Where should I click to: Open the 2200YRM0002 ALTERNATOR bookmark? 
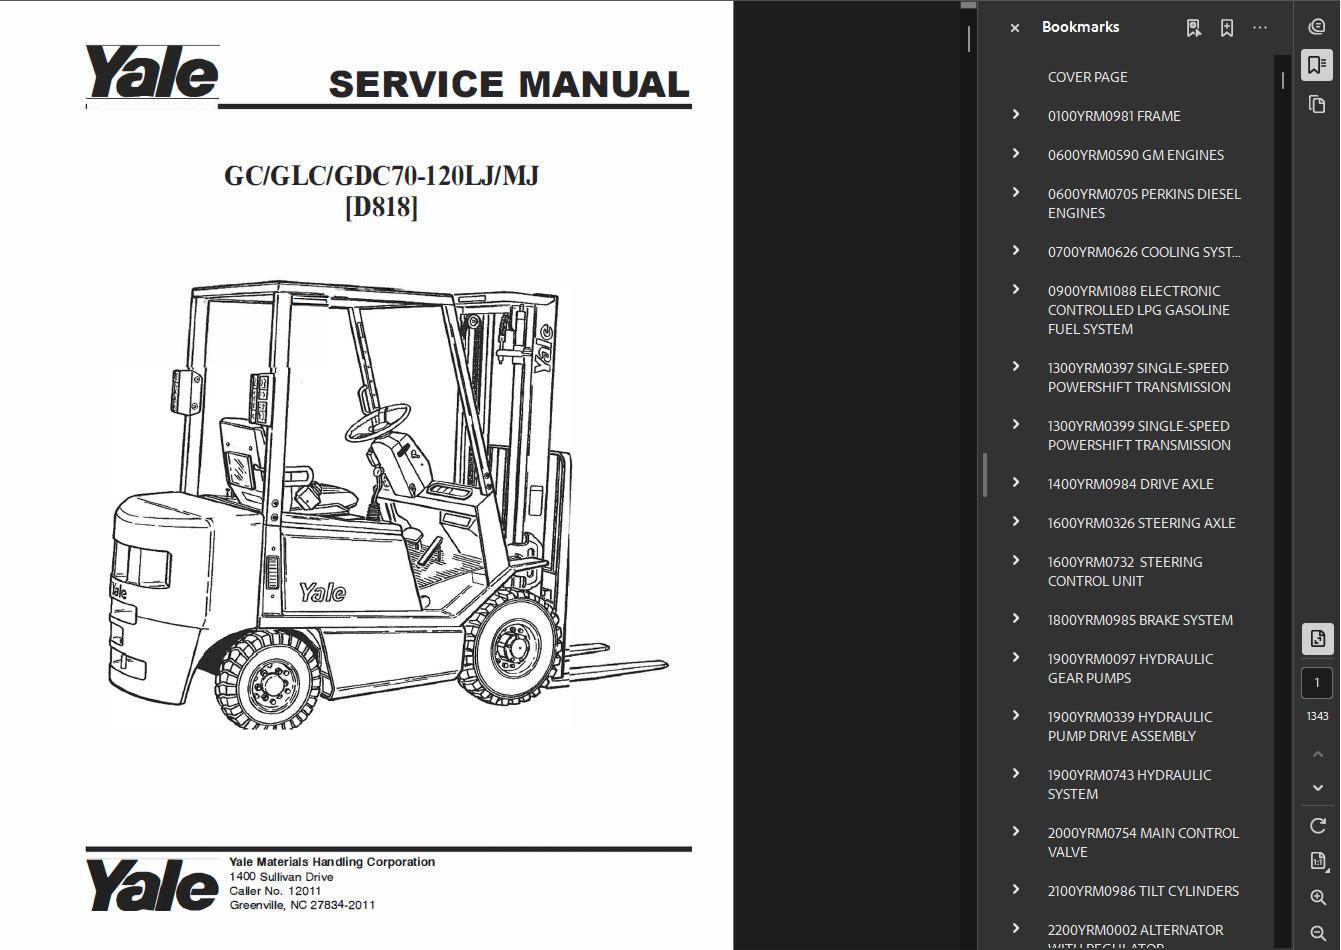1135,937
